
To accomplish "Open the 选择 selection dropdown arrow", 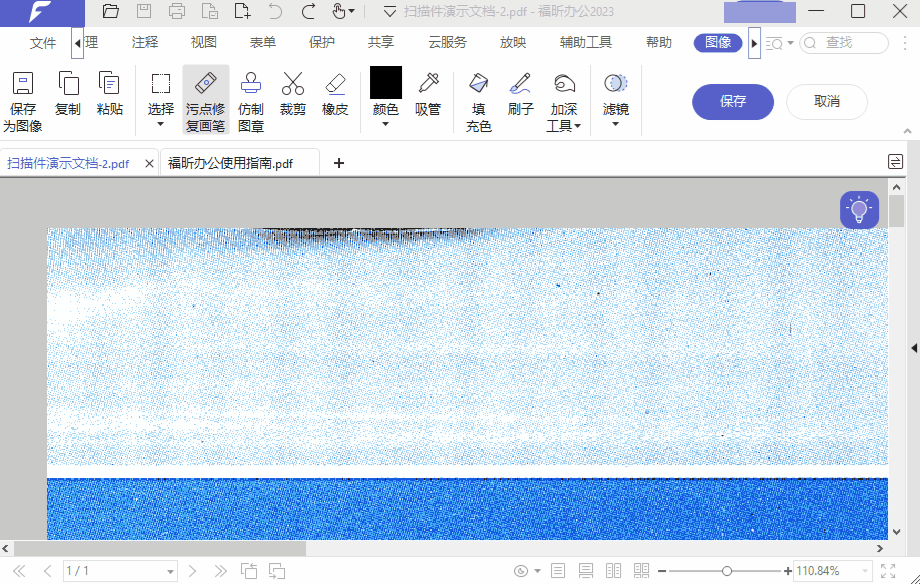I will pyautogui.click(x=161, y=125).
